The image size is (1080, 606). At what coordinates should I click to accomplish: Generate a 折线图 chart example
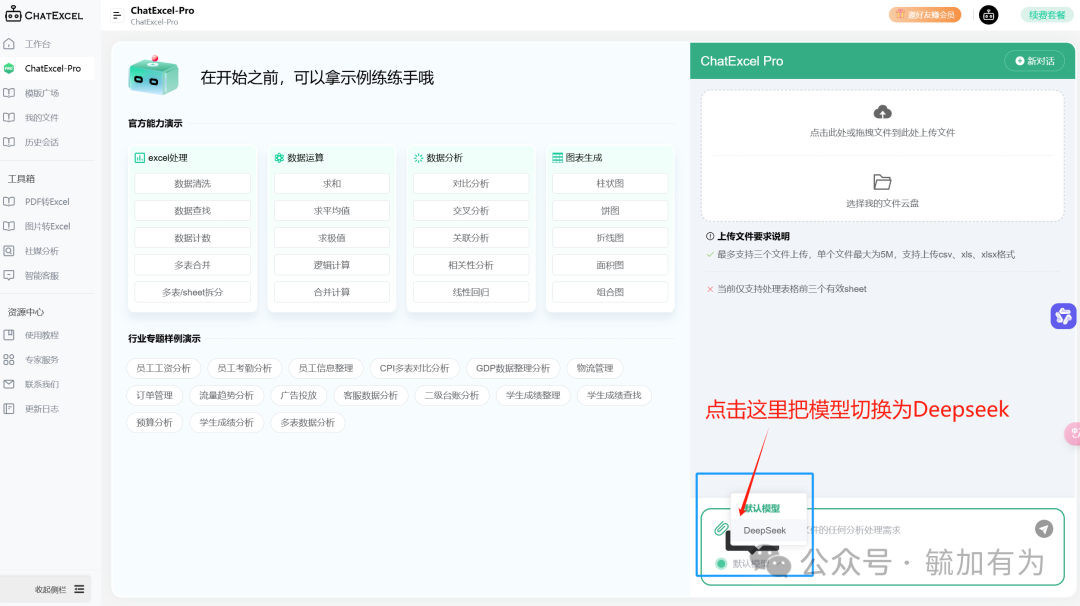(610, 238)
